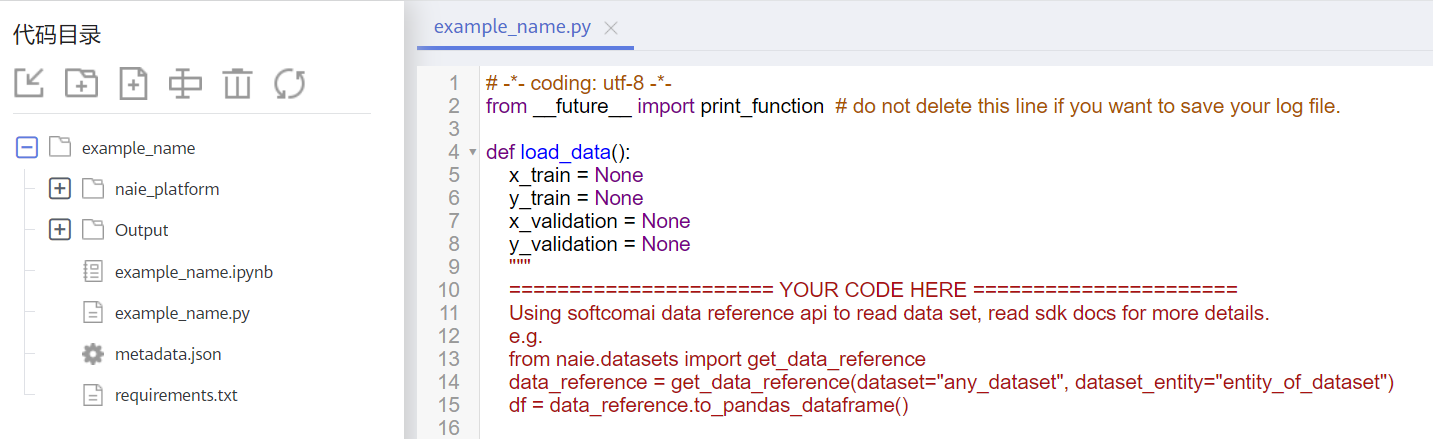1433x439 pixels.
Task: Switch to the example_name.py editor tab
Action: coord(512,28)
